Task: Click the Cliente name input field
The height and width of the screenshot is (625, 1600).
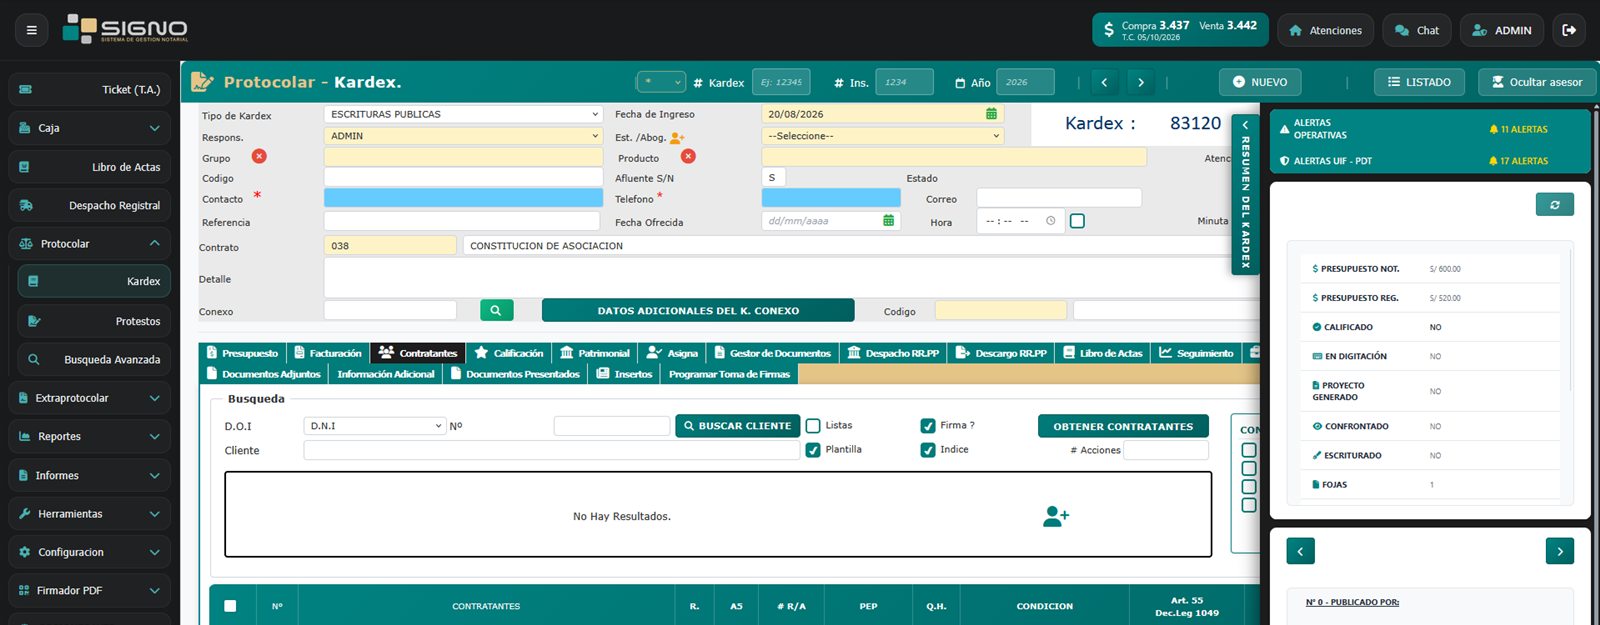Action: 551,450
